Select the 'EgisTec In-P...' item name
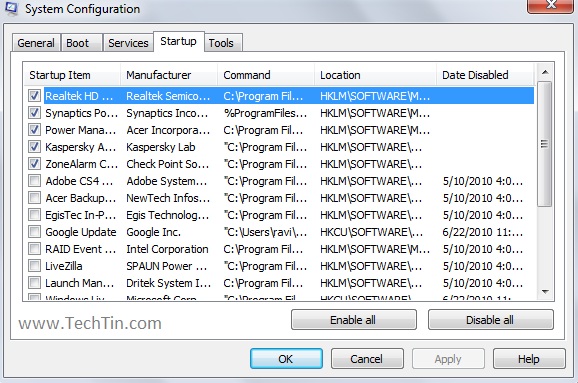The width and height of the screenshot is (578, 383). tap(80, 215)
